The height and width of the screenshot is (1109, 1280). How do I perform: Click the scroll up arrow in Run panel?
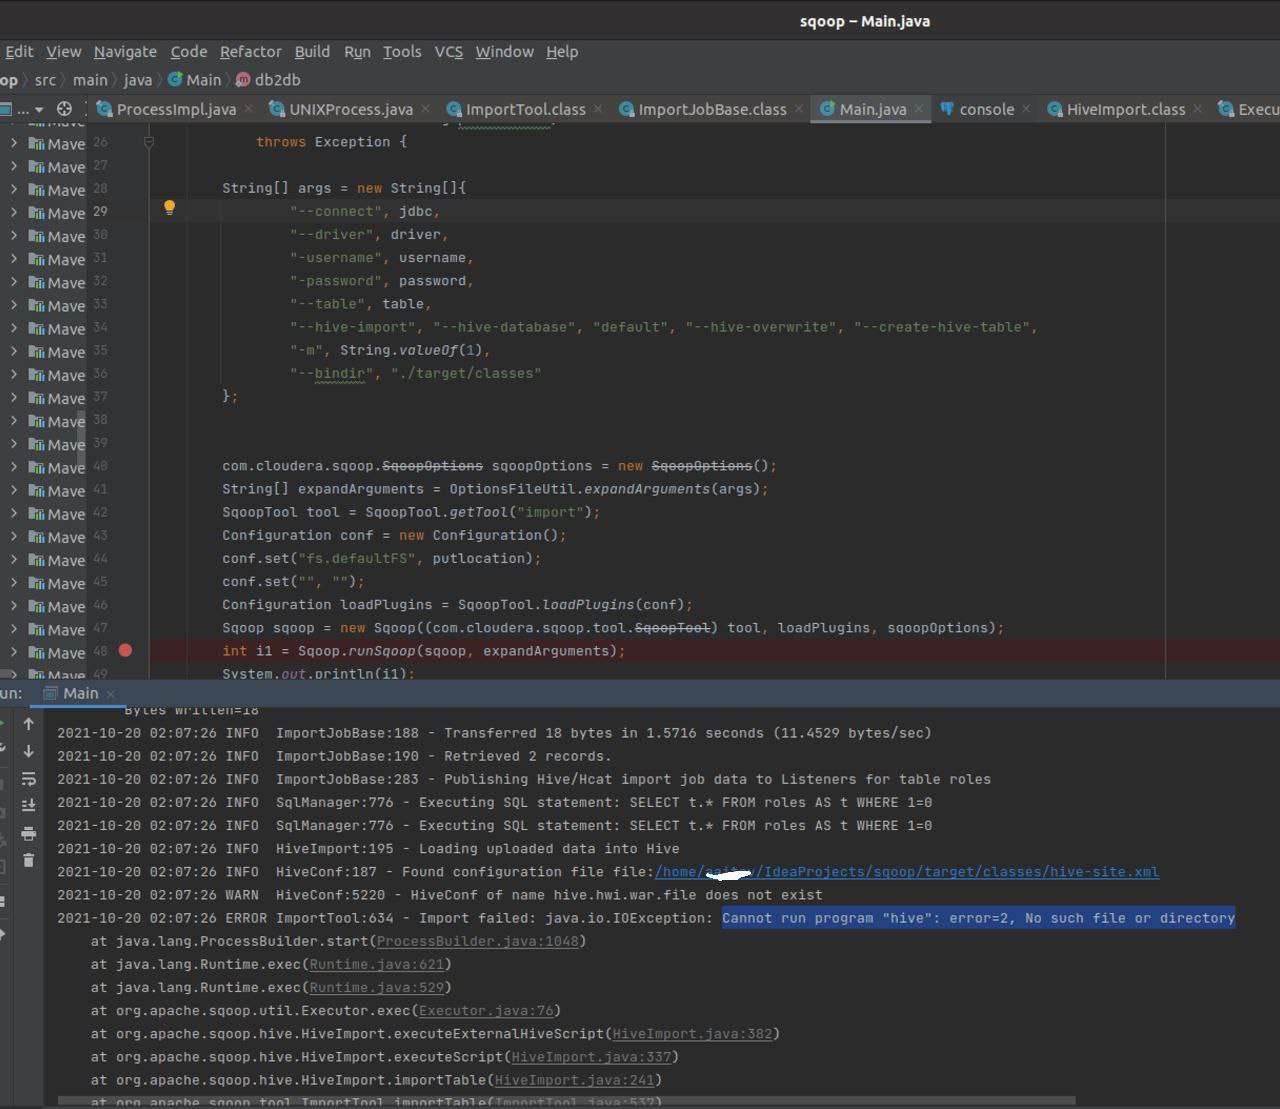[x=29, y=724]
